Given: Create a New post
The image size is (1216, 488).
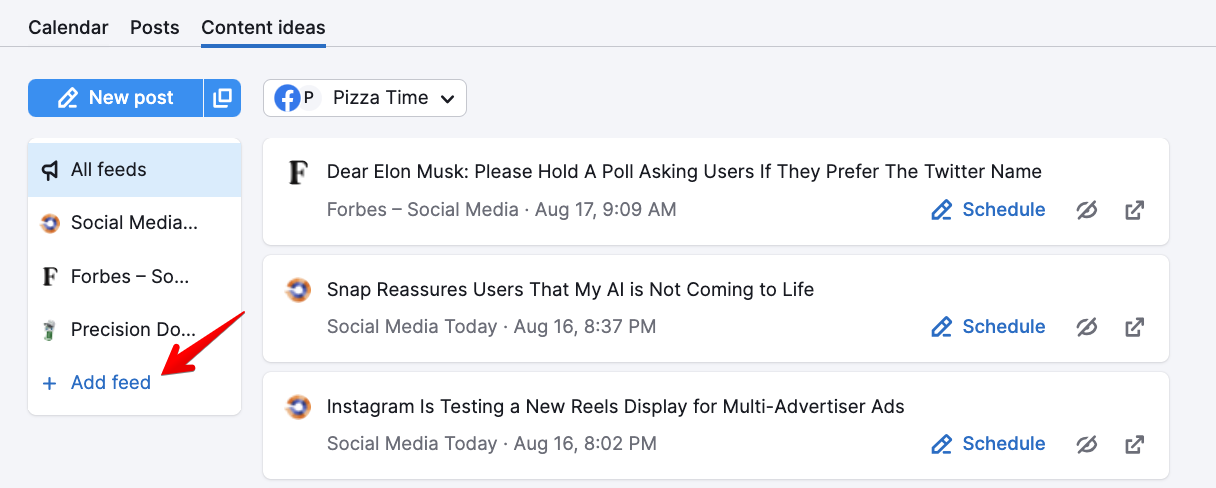Looking at the screenshot, I should (x=116, y=98).
